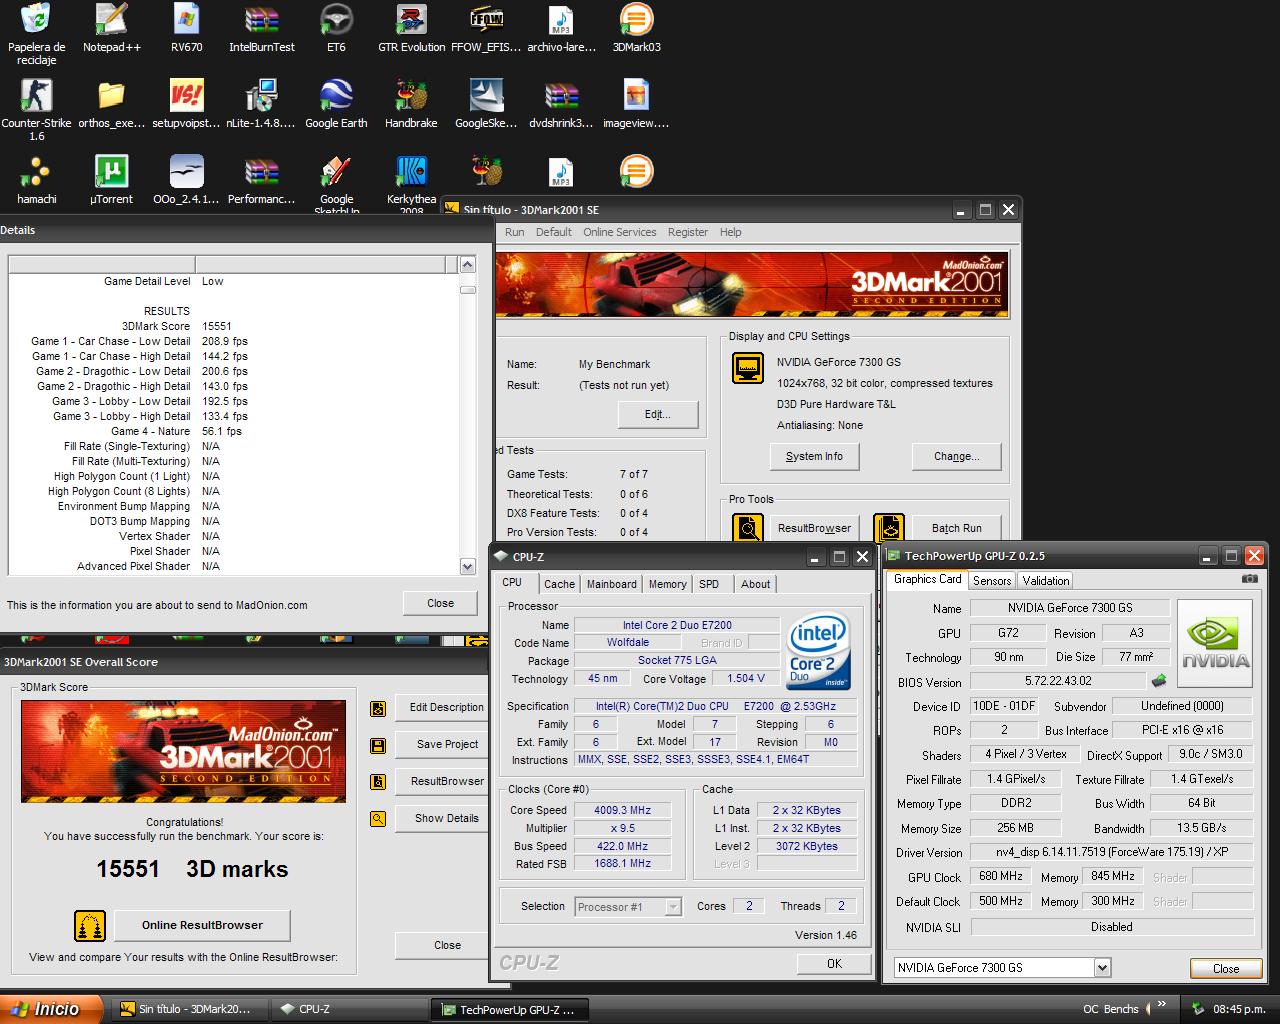Click the Show Details magnifier icon
The width and height of the screenshot is (1280, 1024).
(378, 819)
